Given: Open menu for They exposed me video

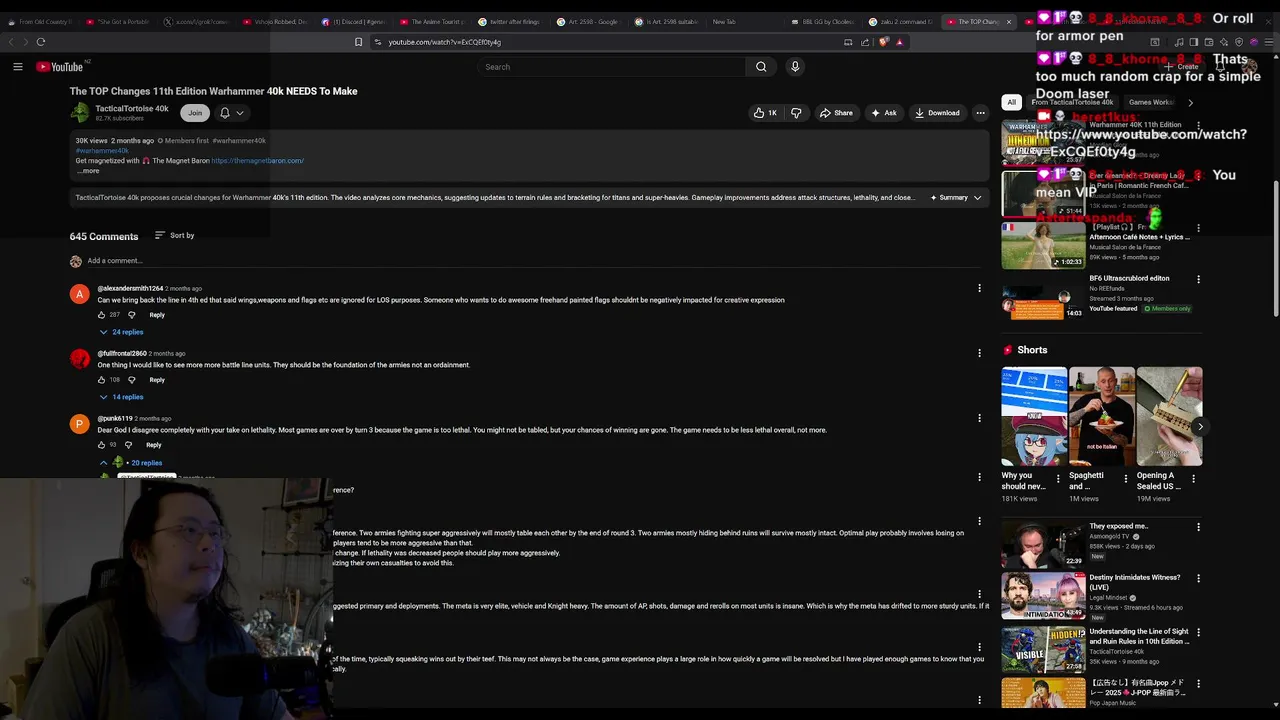Looking at the screenshot, I should click(1198, 527).
